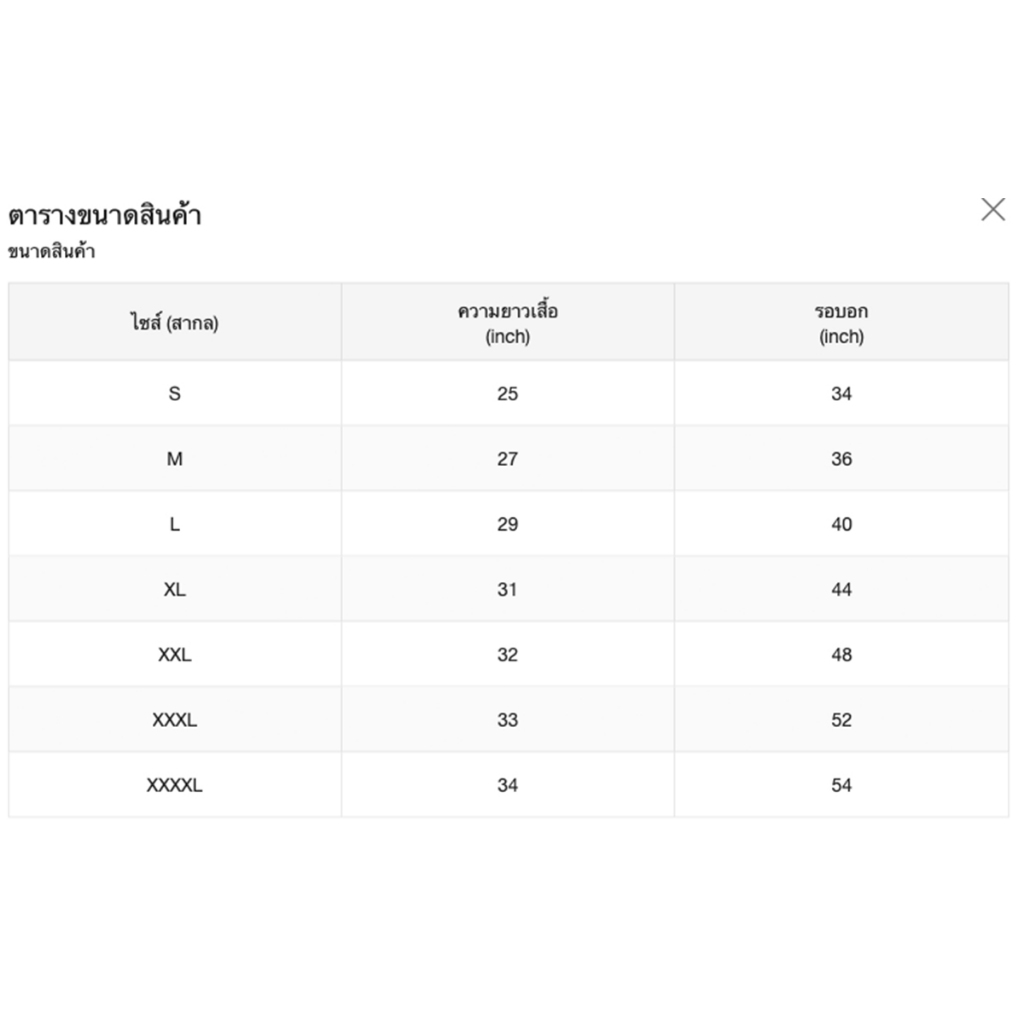Screen dimensions: 1024x1024
Task: Click shirt length value 25 for size S
Action: point(508,394)
